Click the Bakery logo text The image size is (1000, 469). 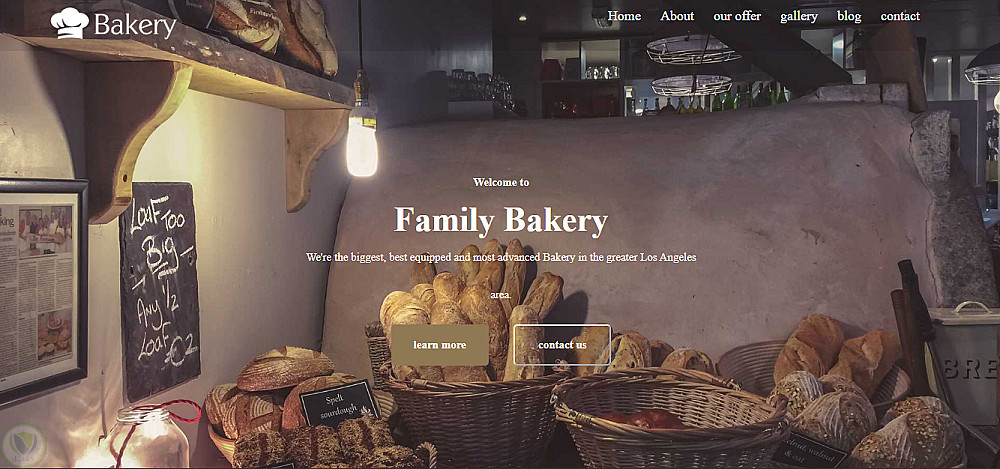[x=135, y=26]
